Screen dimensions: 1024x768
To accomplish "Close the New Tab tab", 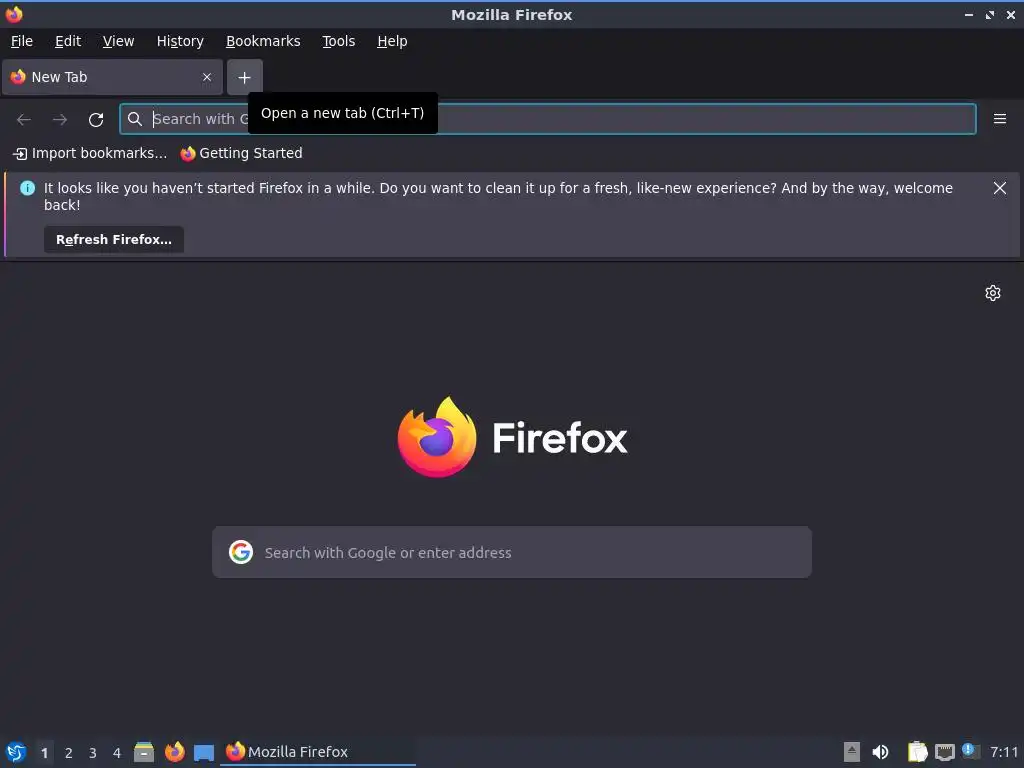I will coord(207,77).
